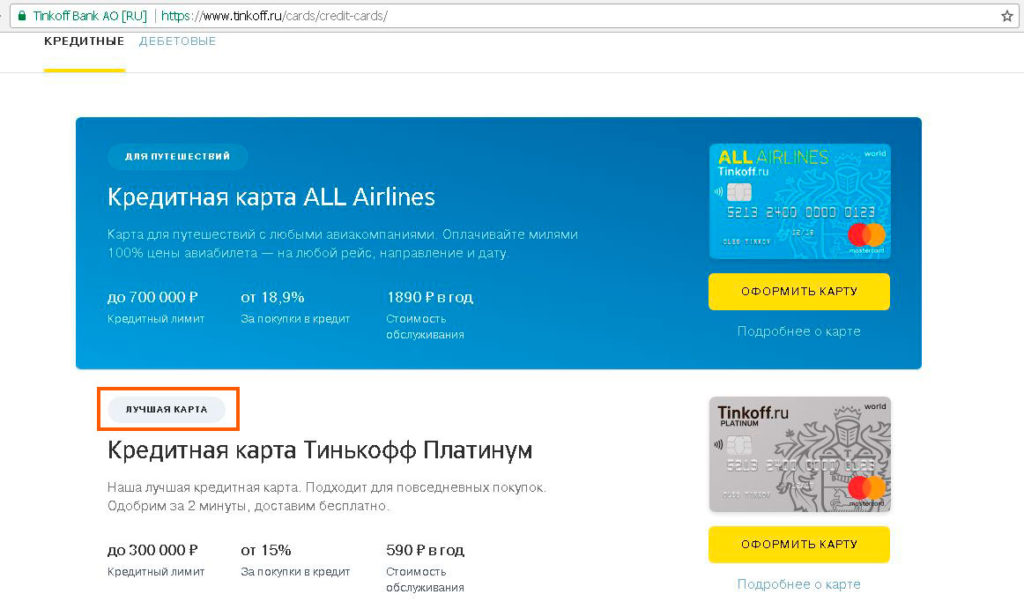The width and height of the screenshot is (1024, 609).
Task: Bookmark page with the star icon
Action: pos(1007,16)
